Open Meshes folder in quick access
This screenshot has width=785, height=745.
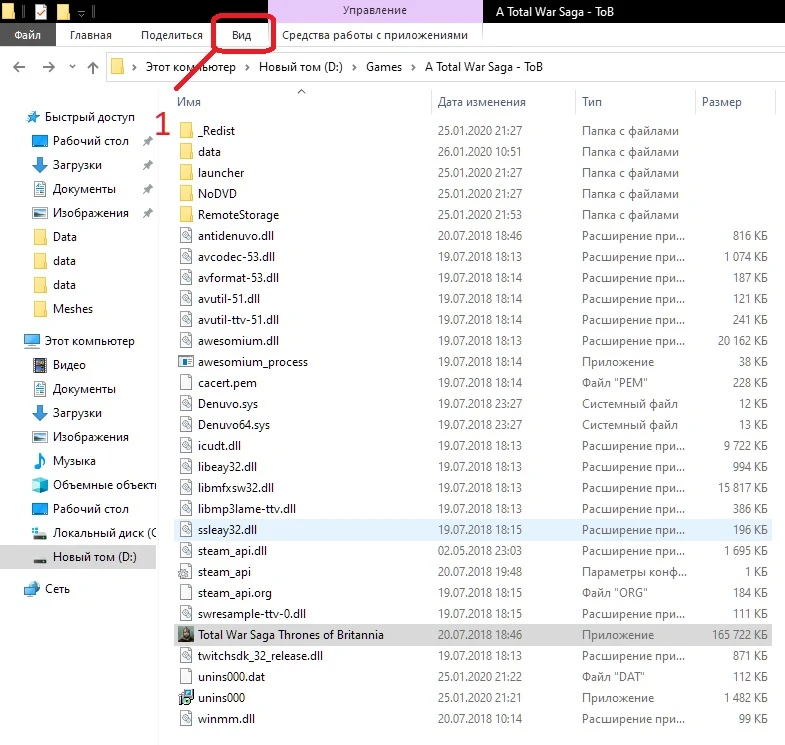tap(73, 308)
